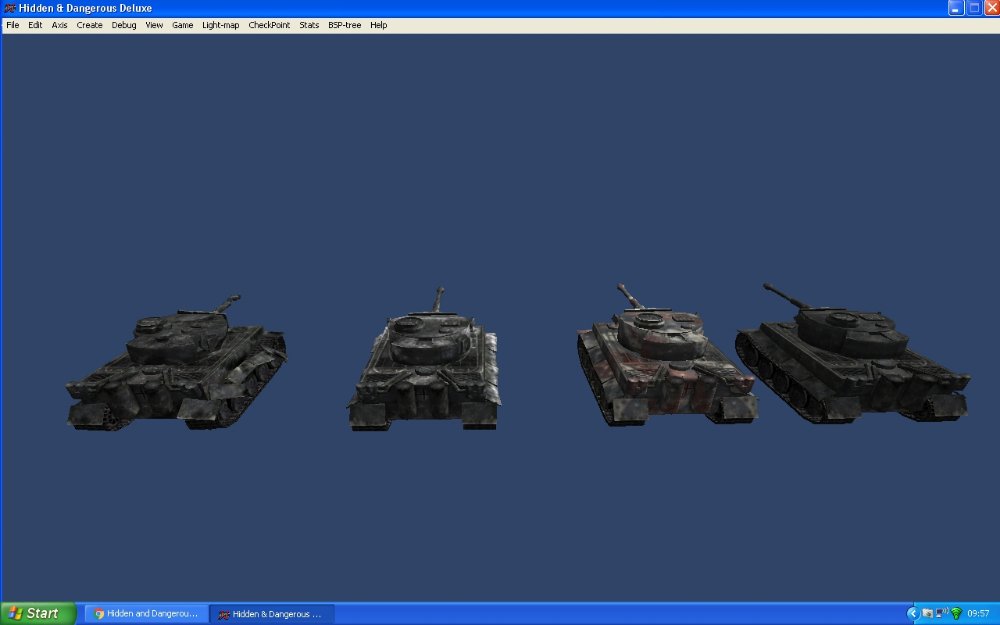Open the View menu
The image size is (1000, 625).
pos(152,25)
